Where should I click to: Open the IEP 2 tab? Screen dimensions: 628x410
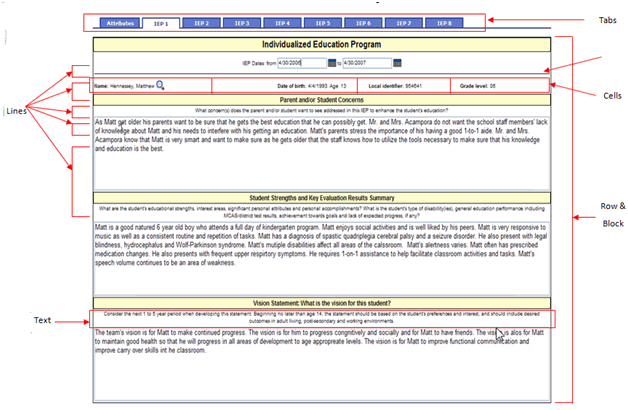pyautogui.click(x=202, y=21)
